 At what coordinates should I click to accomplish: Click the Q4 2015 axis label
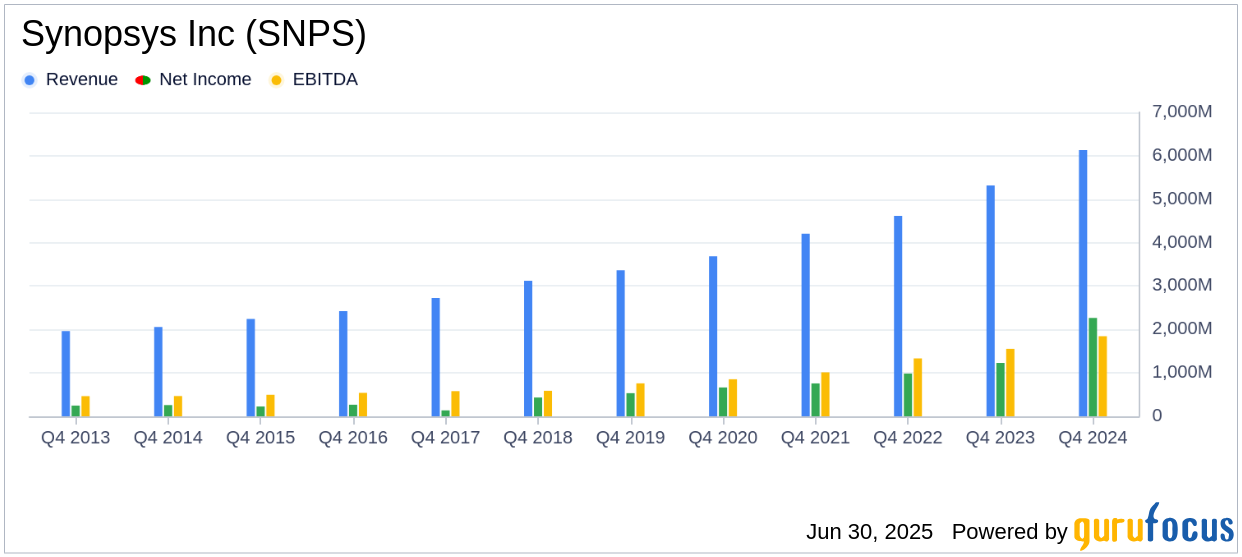(x=261, y=438)
